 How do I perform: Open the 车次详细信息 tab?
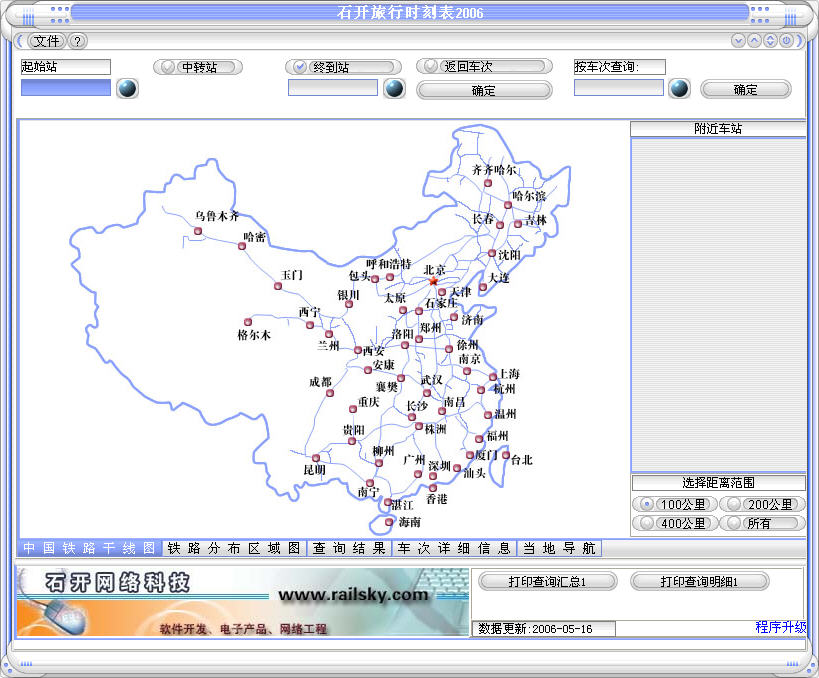pyautogui.click(x=454, y=548)
